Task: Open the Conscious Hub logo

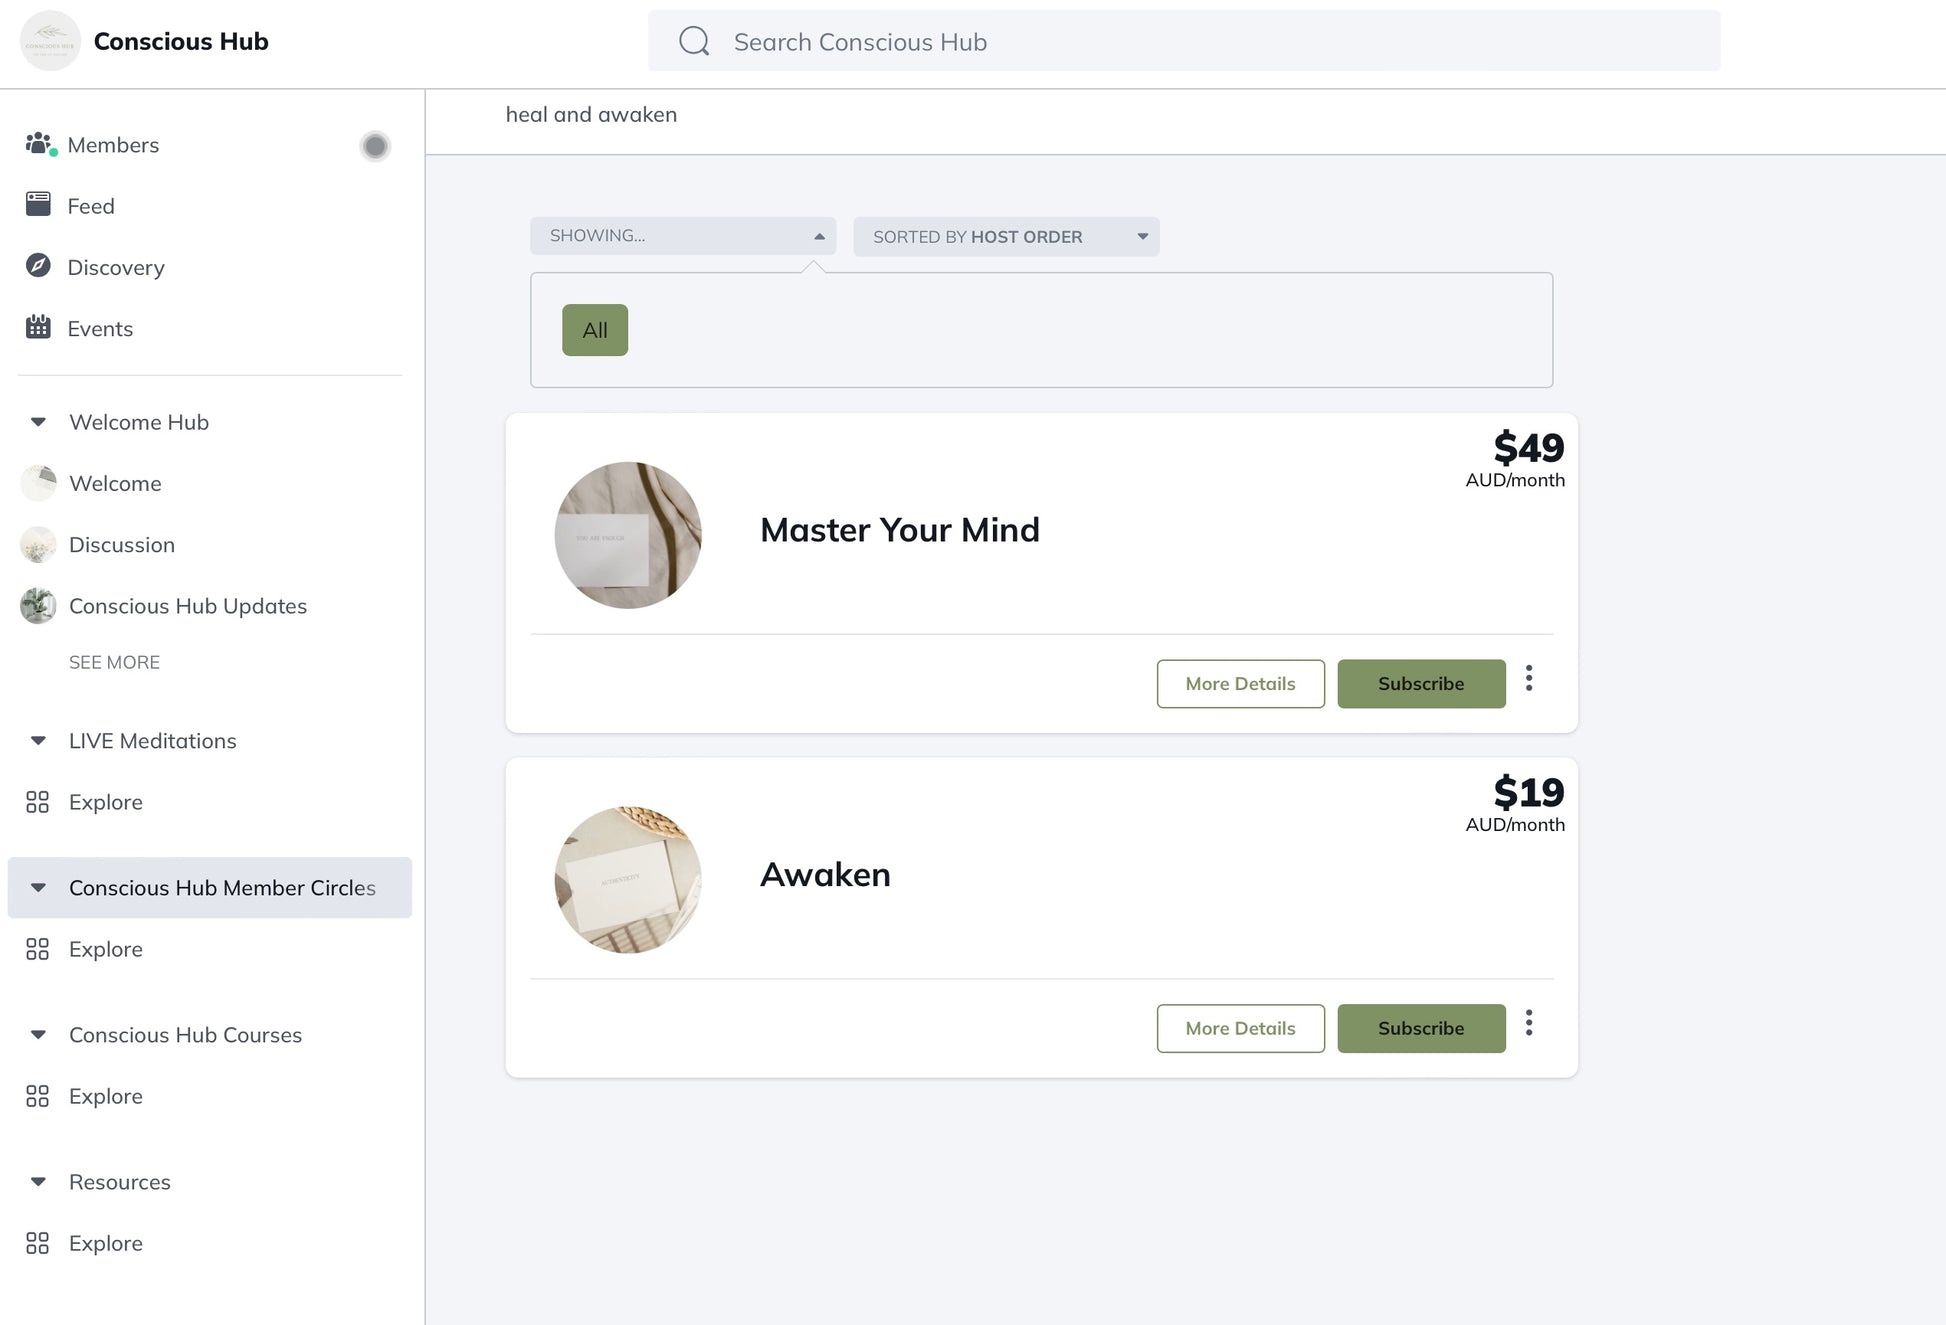Action: 50,41
